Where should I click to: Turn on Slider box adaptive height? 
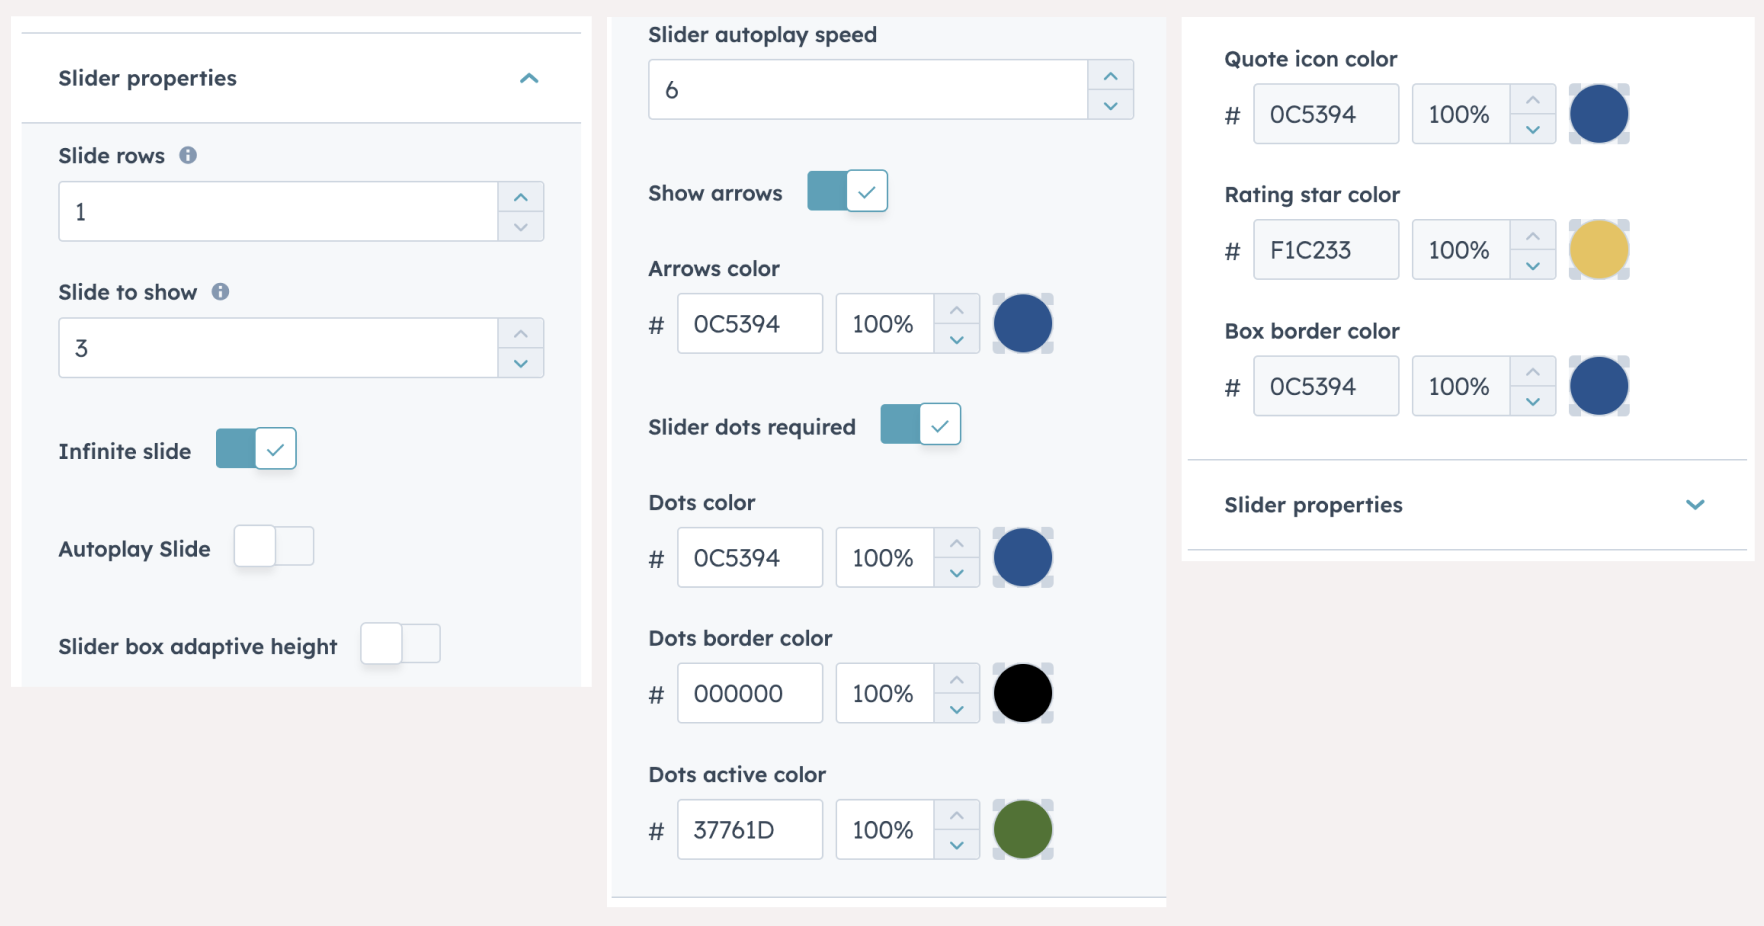400,644
